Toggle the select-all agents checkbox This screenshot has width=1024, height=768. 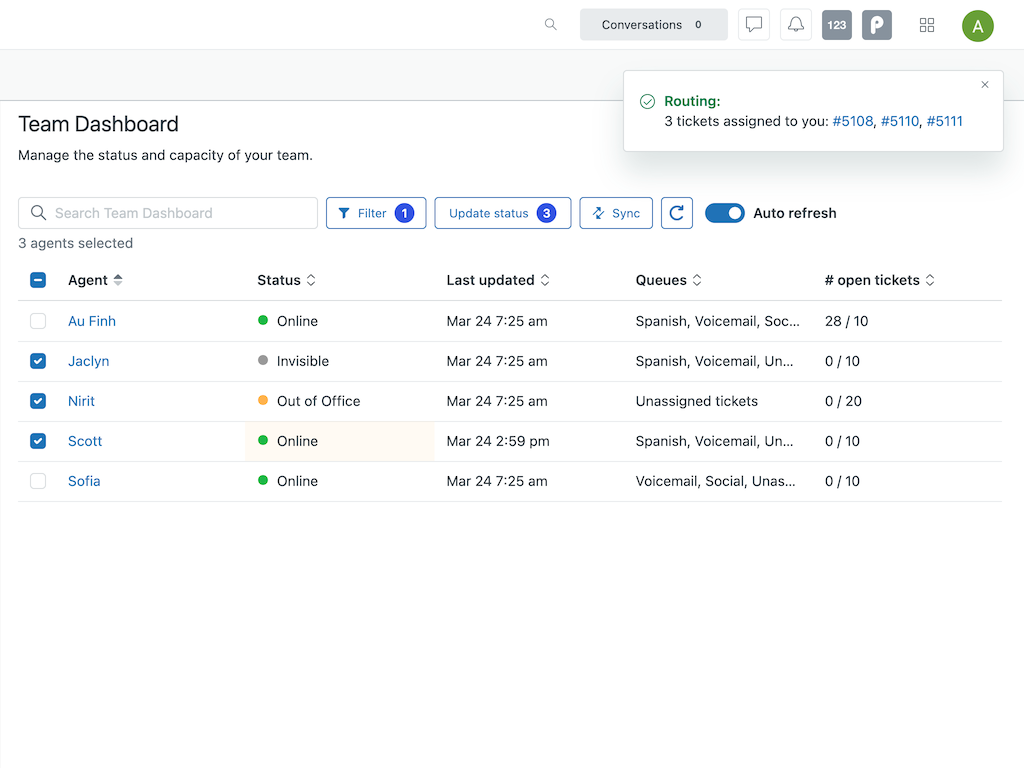click(37, 280)
